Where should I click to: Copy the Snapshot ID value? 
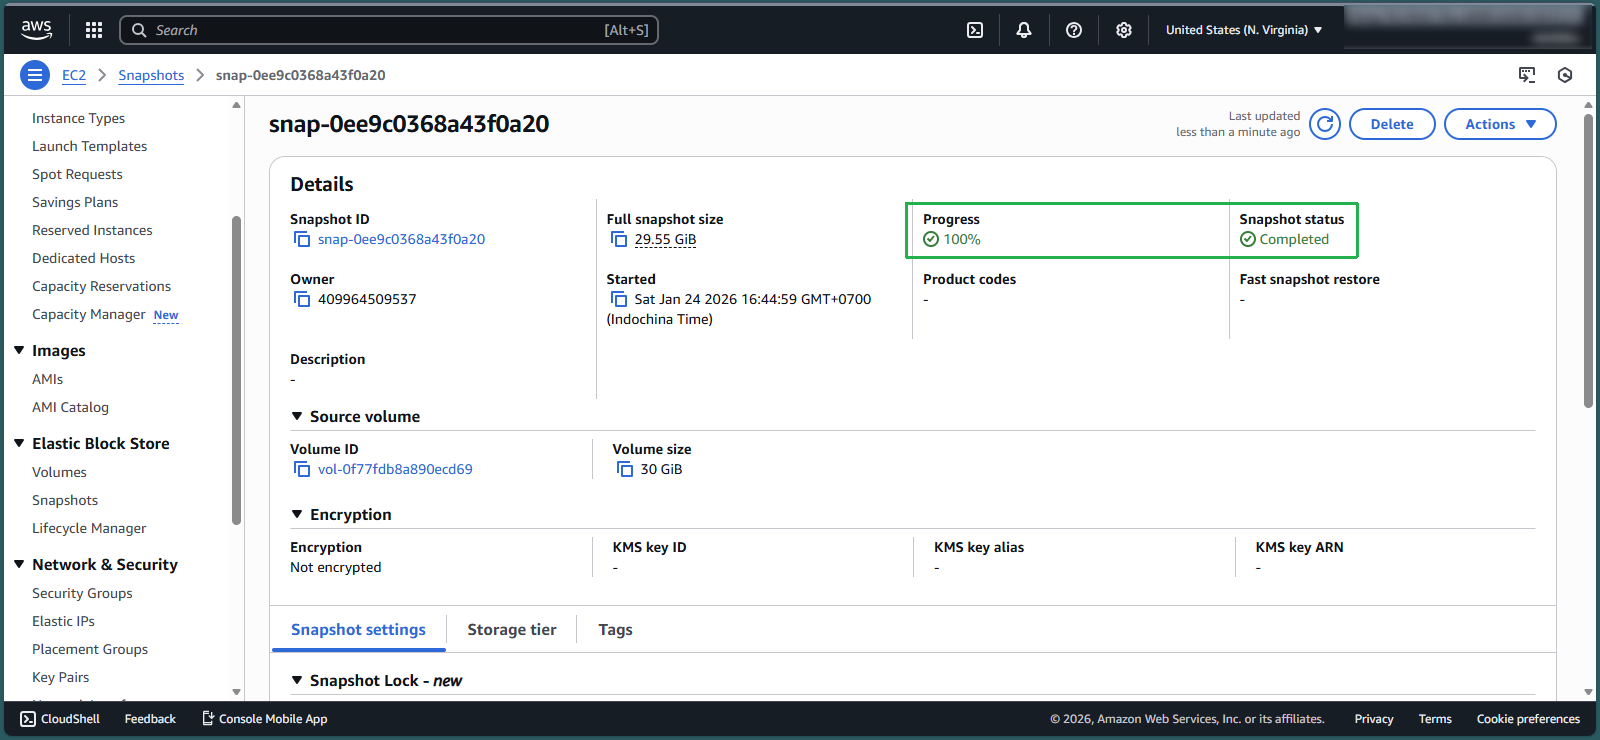[302, 239]
